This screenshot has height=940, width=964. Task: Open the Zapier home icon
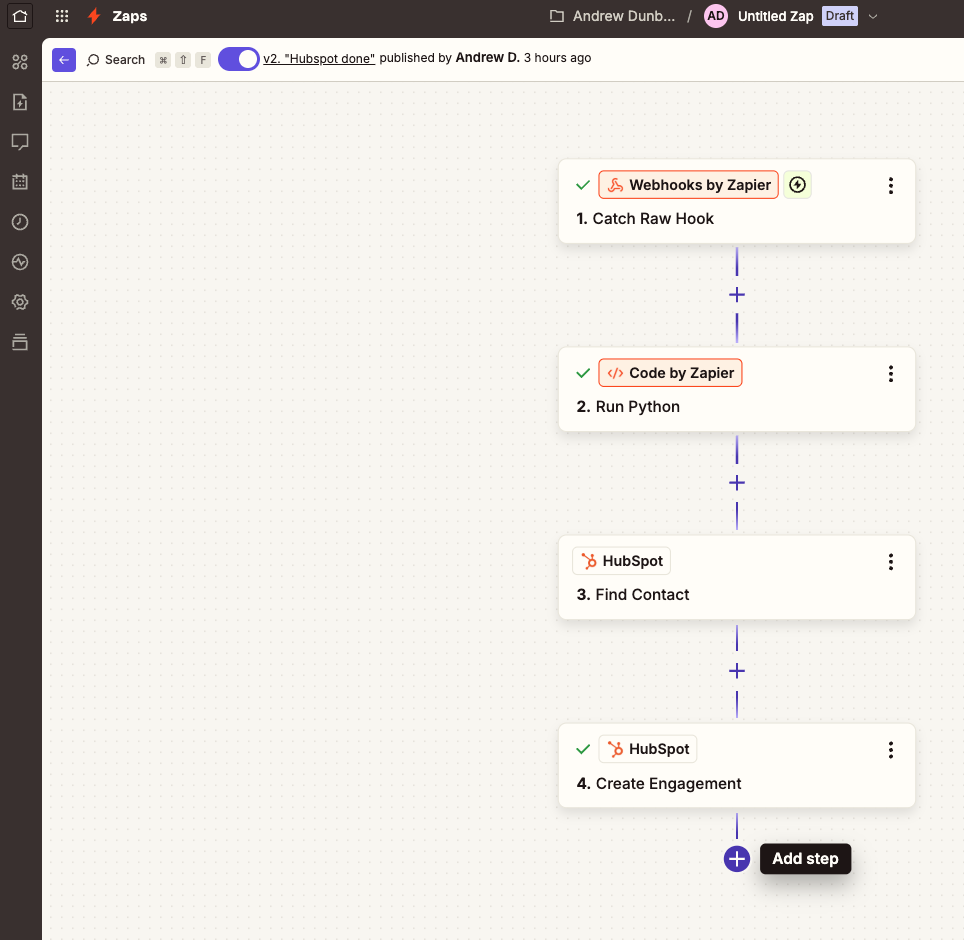tap(20, 16)
